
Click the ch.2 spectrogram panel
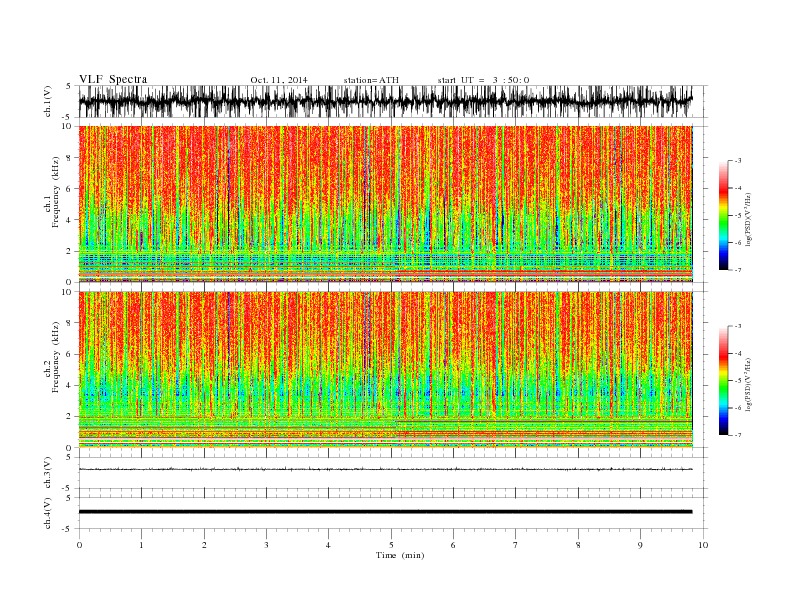[385, 370]
